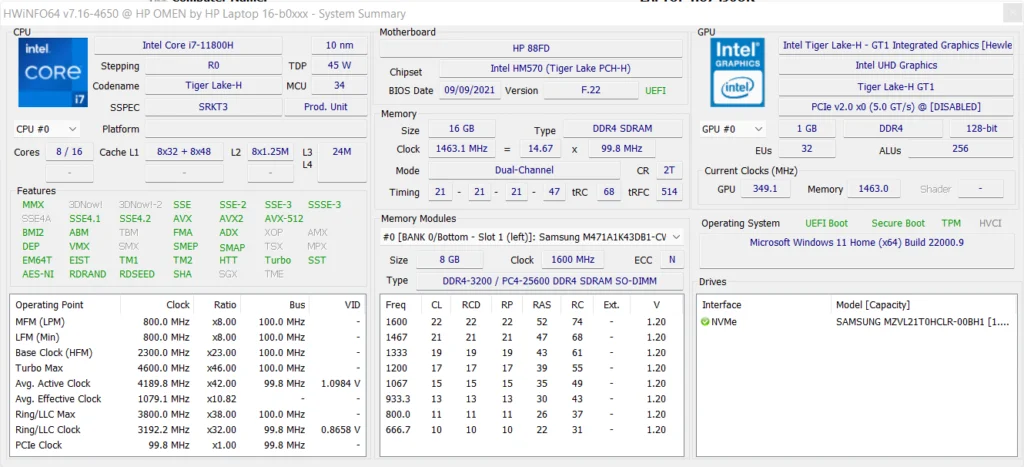Viewport: 1024px width, 467px height.
Task: Click the Base Clock (HFM) row label
Action: pyautogui.click(x=54, y=353)
